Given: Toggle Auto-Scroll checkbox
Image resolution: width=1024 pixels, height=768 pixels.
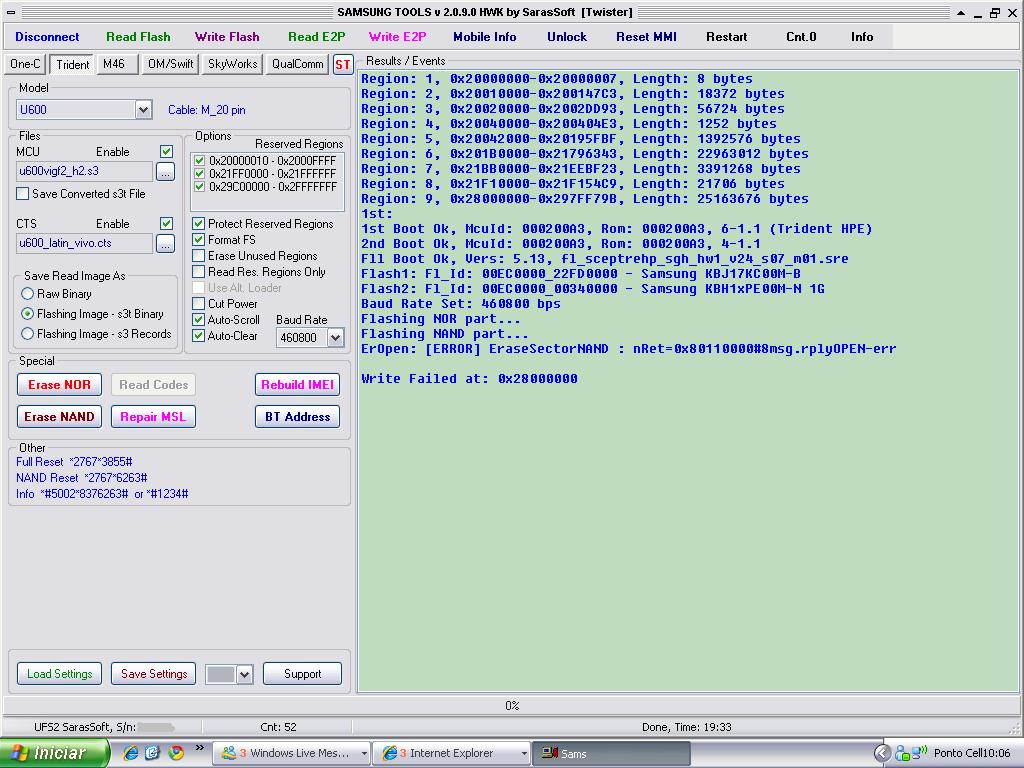Looking at the screenshot, I should click(x=199, y=320).
